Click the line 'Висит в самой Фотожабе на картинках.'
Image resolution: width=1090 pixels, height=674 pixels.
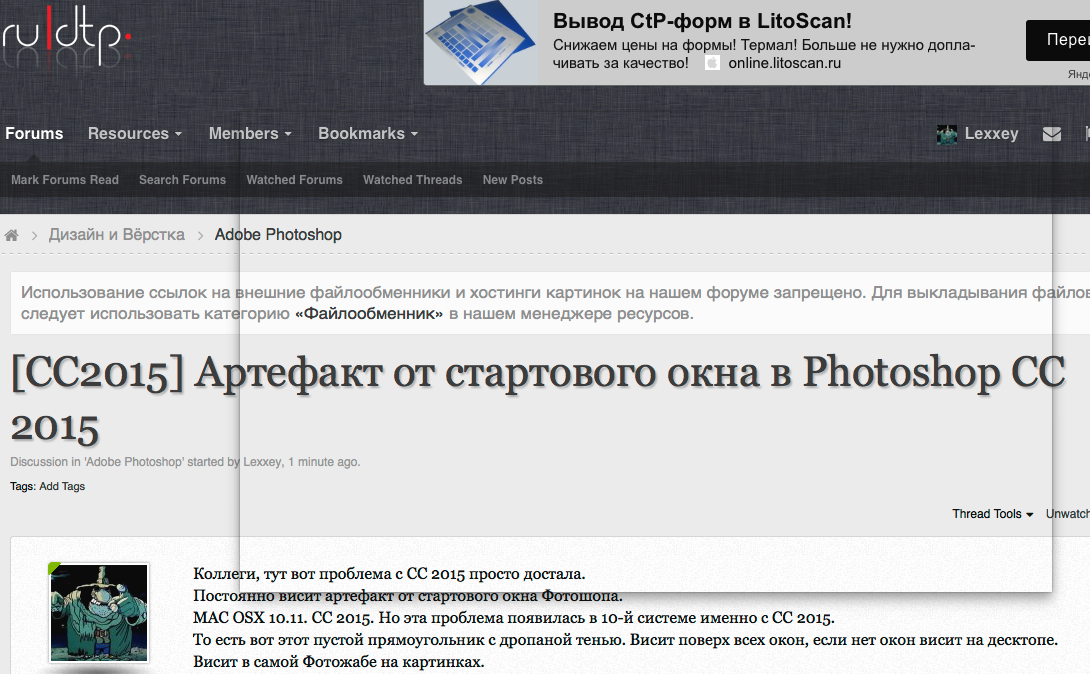(339, 661)
